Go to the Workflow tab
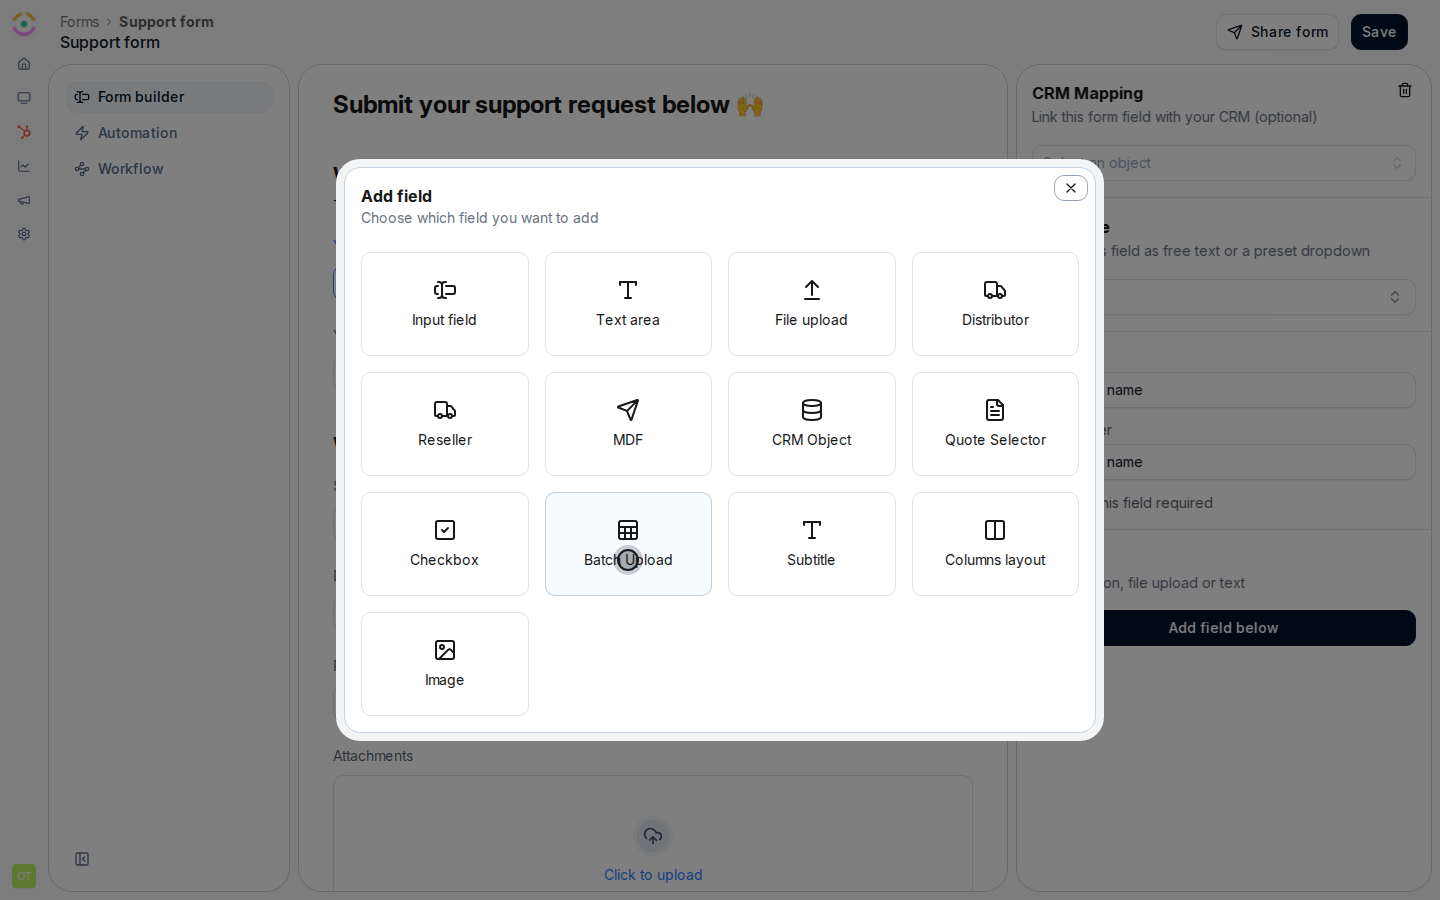Screen dimensions: 1440x900 coord(169,169)
